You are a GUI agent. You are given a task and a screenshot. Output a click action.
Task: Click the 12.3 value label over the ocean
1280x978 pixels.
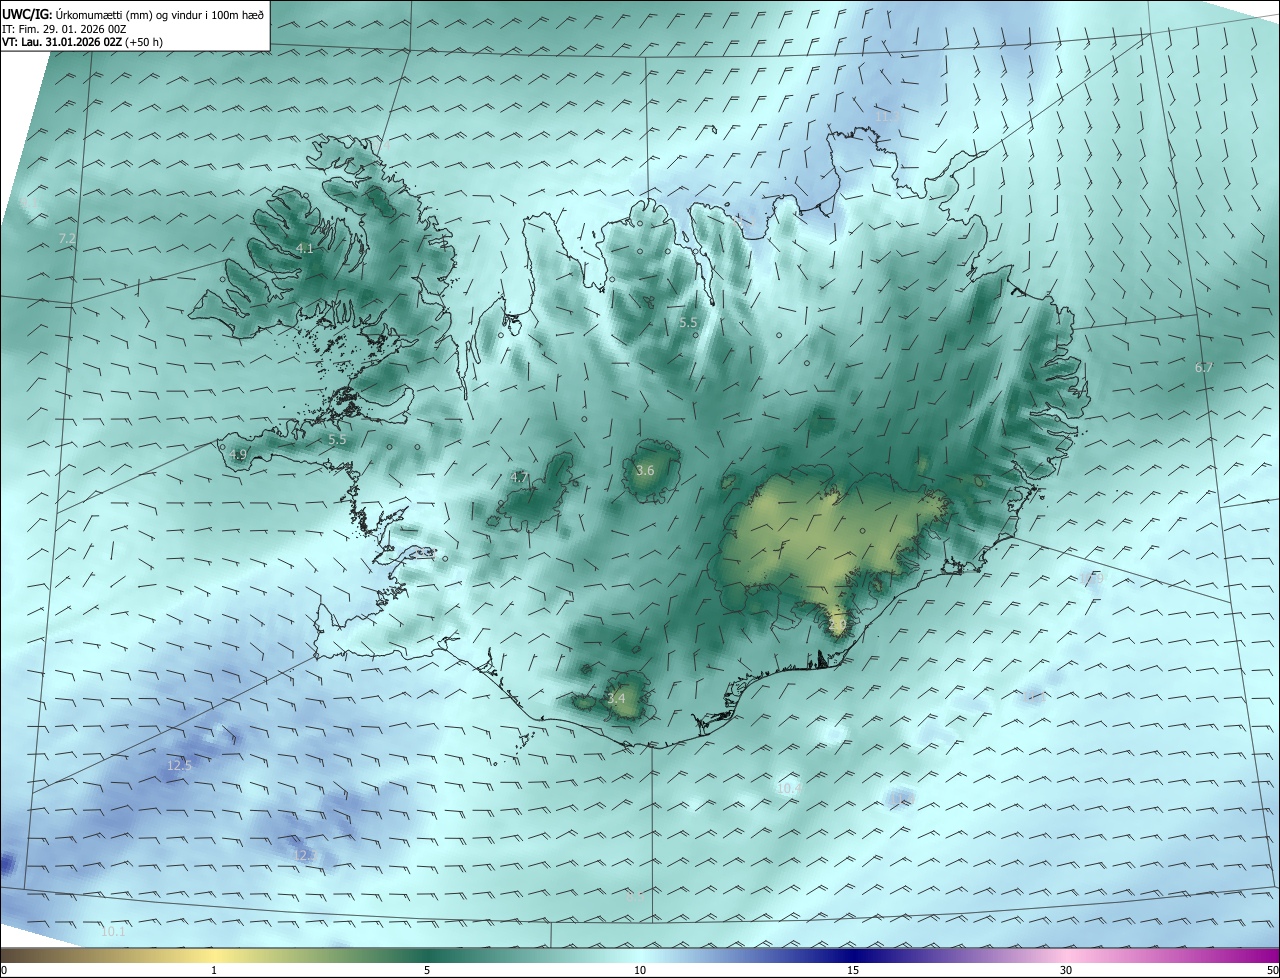click(306, 855)
